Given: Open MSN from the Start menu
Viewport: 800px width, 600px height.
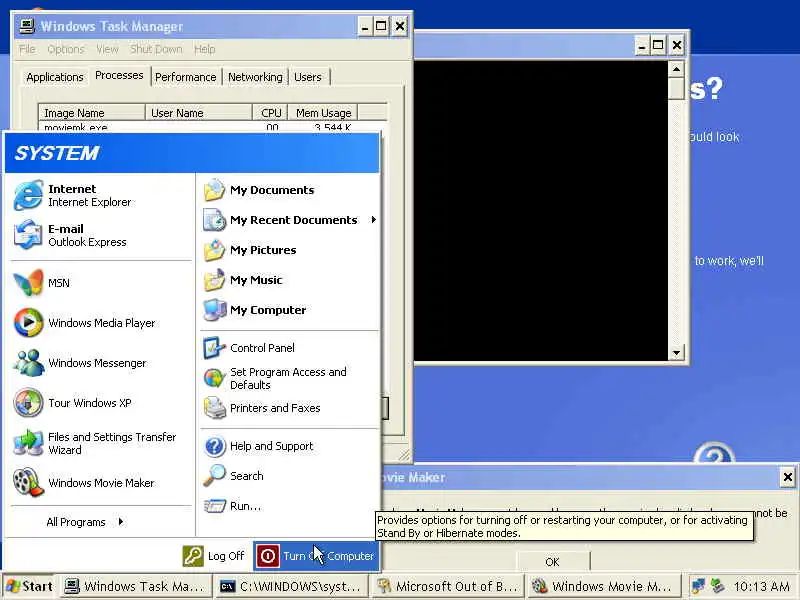Looking at the screenshot, I should coord(42,283).
